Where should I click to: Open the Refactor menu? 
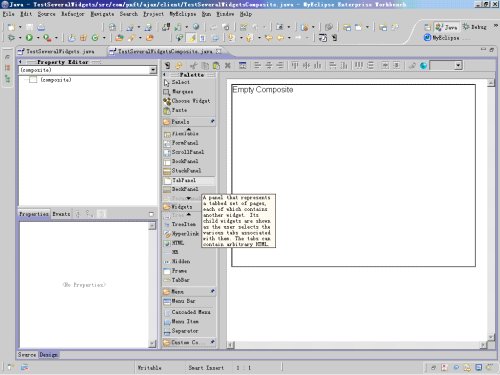click(x=73, y=14)
